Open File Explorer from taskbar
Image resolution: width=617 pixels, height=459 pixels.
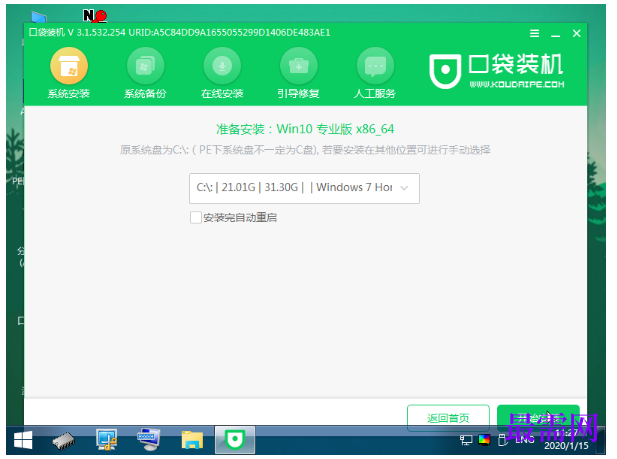pos(192,440)
